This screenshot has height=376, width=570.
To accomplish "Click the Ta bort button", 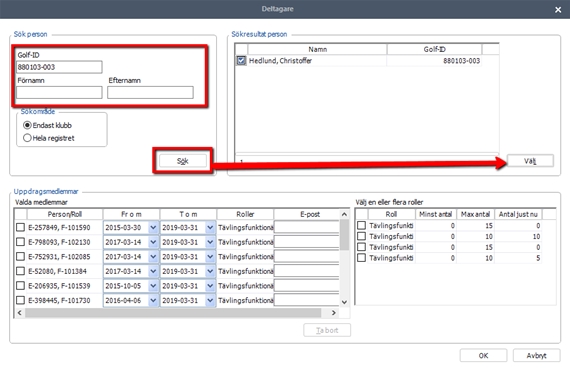I will coord(327,330).
